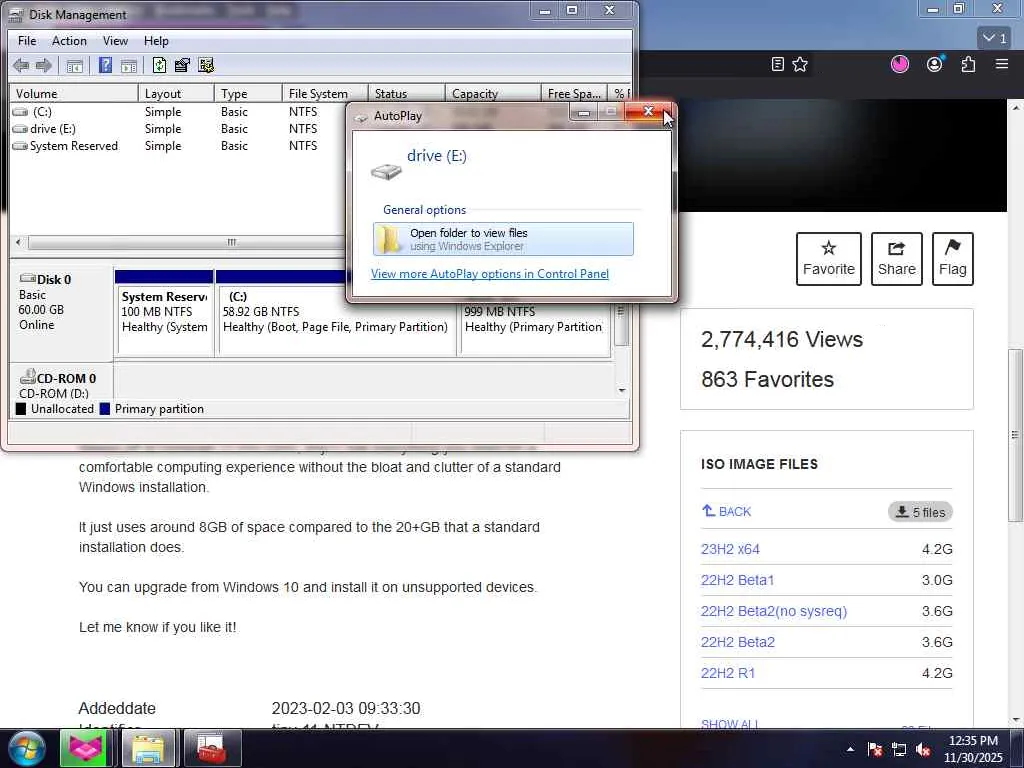Show hidden tray icons arrow
Image resolution: width=1024 pixels, height=768 pixels.
click(850, 749)
